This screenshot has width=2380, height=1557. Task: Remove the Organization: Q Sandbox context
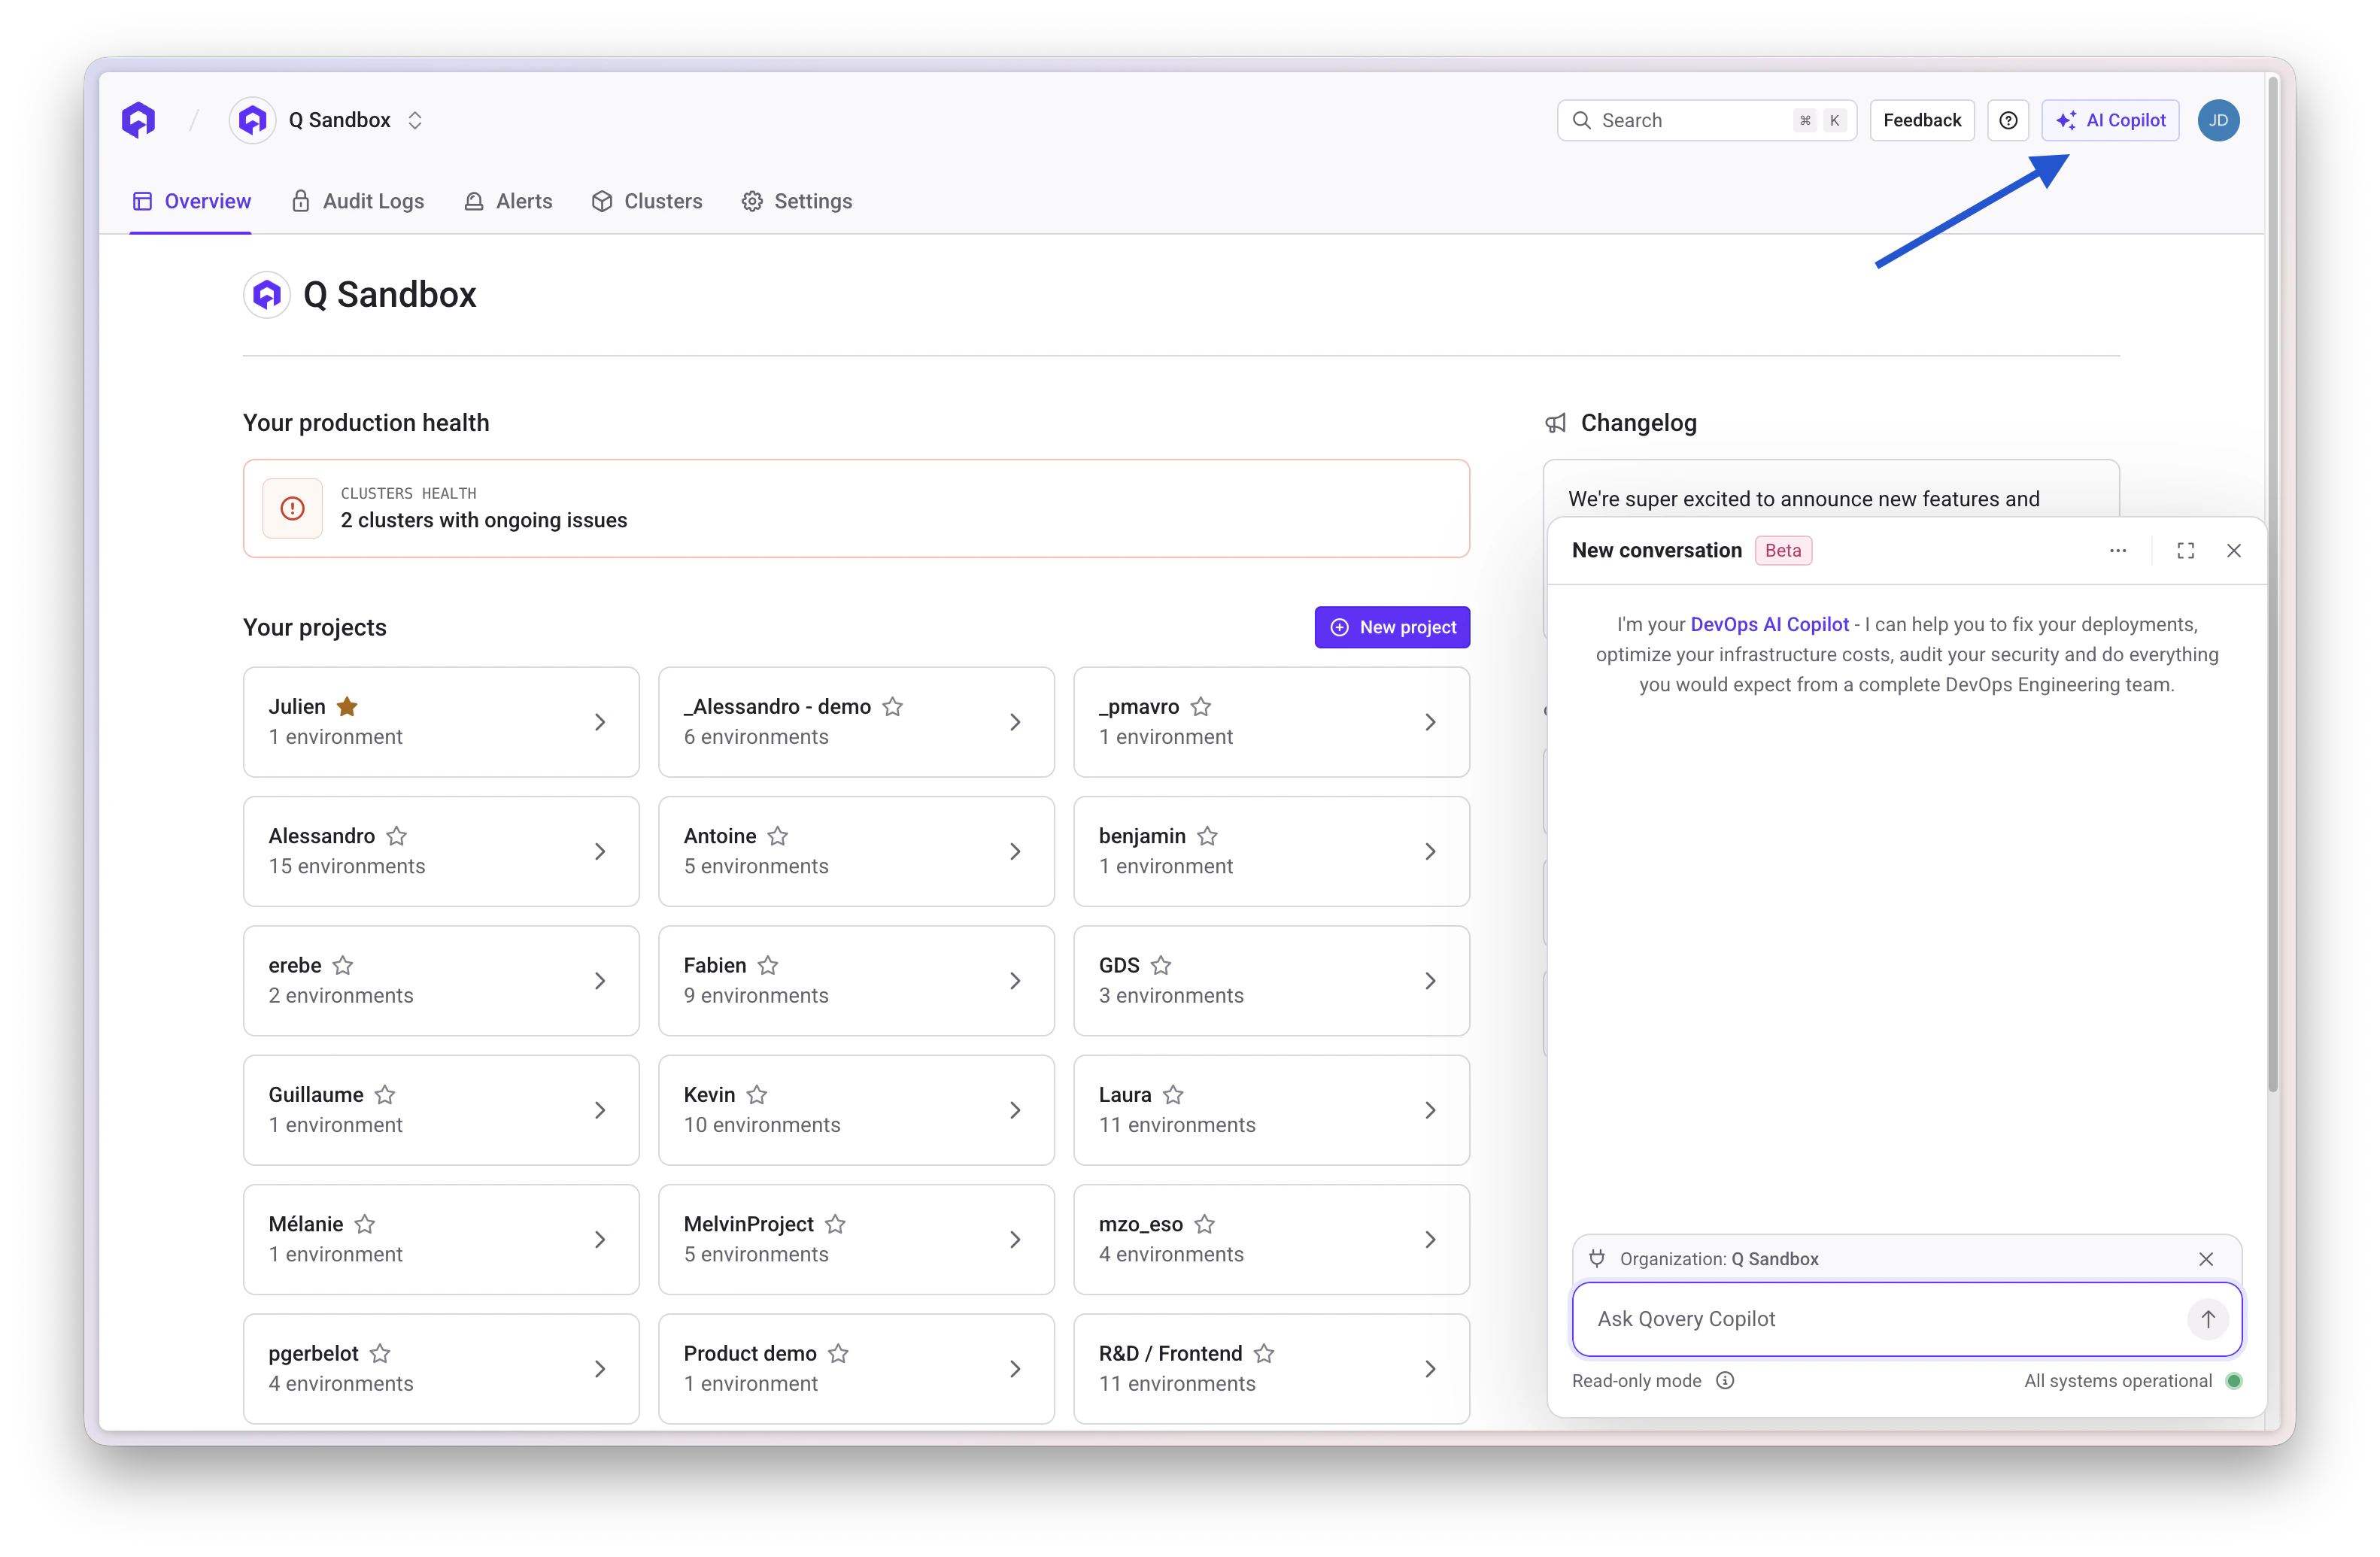click(x=2205, y=1258)
